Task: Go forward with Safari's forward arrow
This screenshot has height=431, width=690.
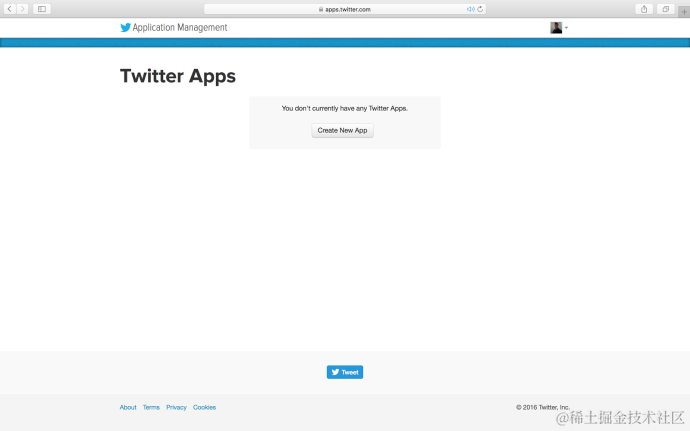Action: (x=22, y=9)
